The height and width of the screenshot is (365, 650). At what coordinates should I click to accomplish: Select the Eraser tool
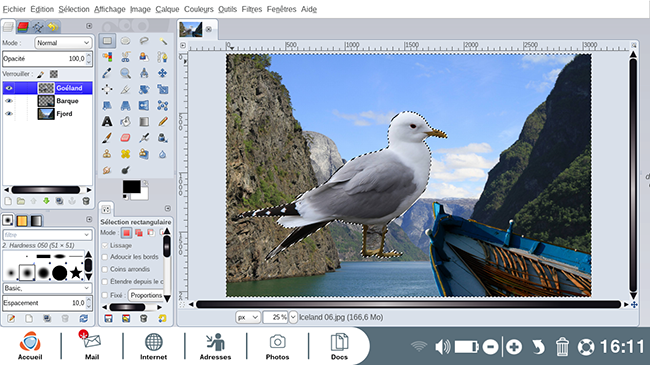pyautogui.click(x=126, y=138)
